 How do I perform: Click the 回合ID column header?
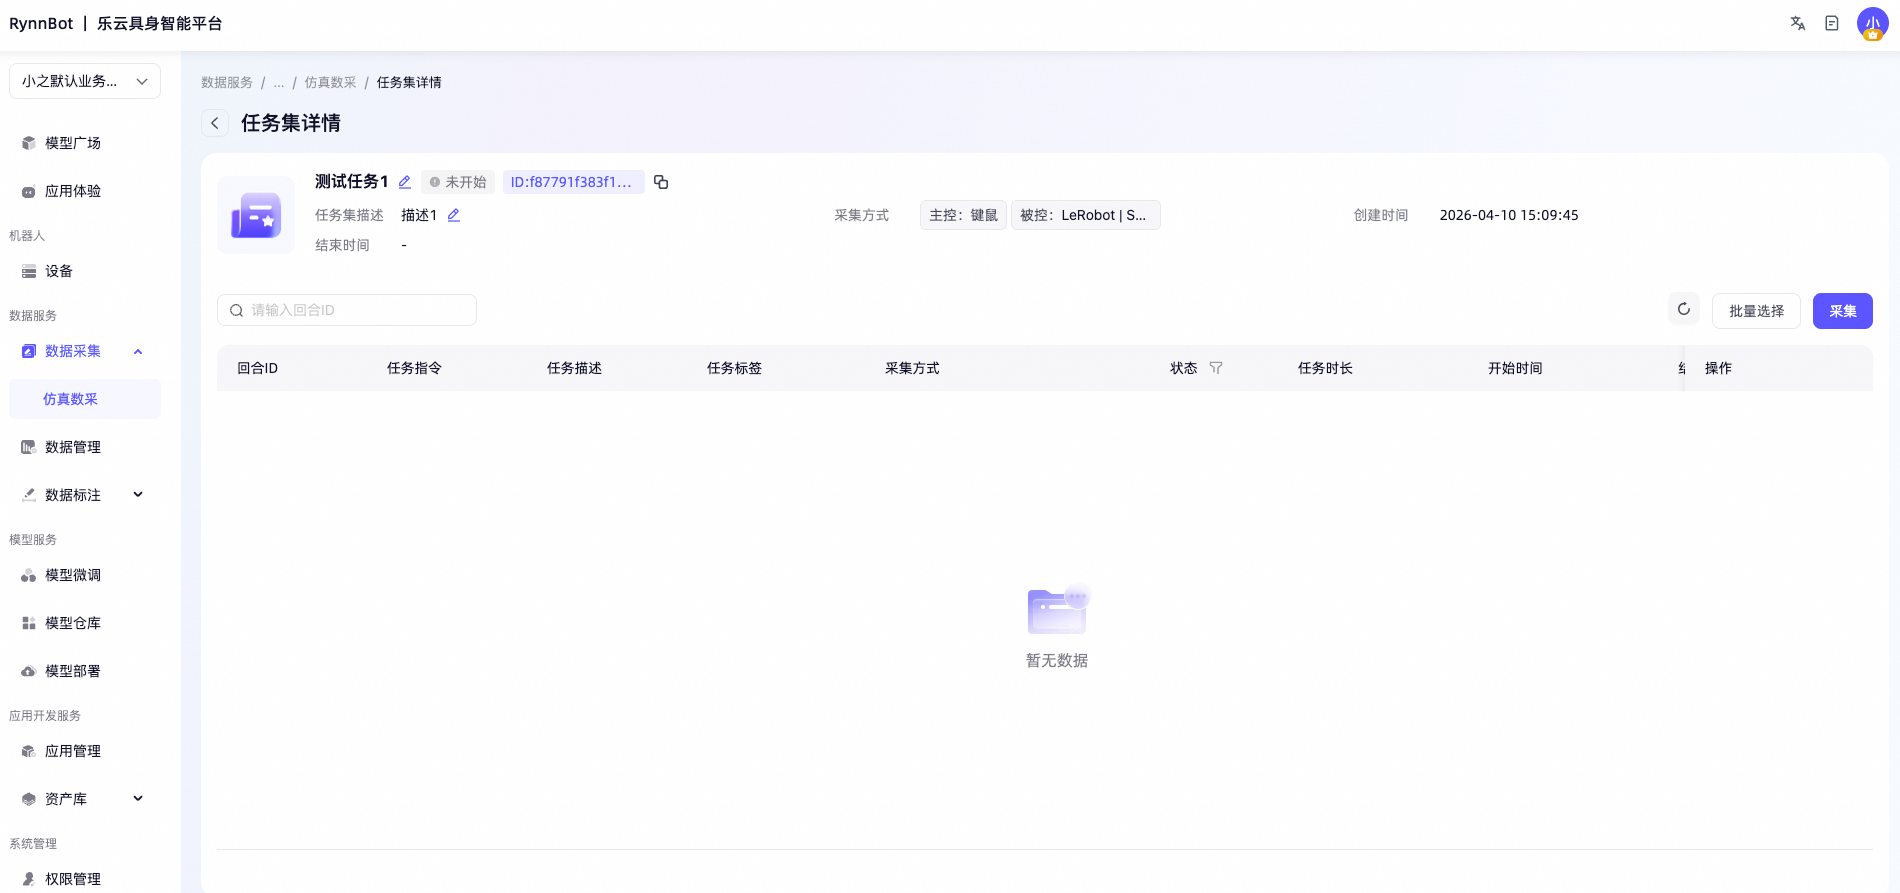pos(258,368)
